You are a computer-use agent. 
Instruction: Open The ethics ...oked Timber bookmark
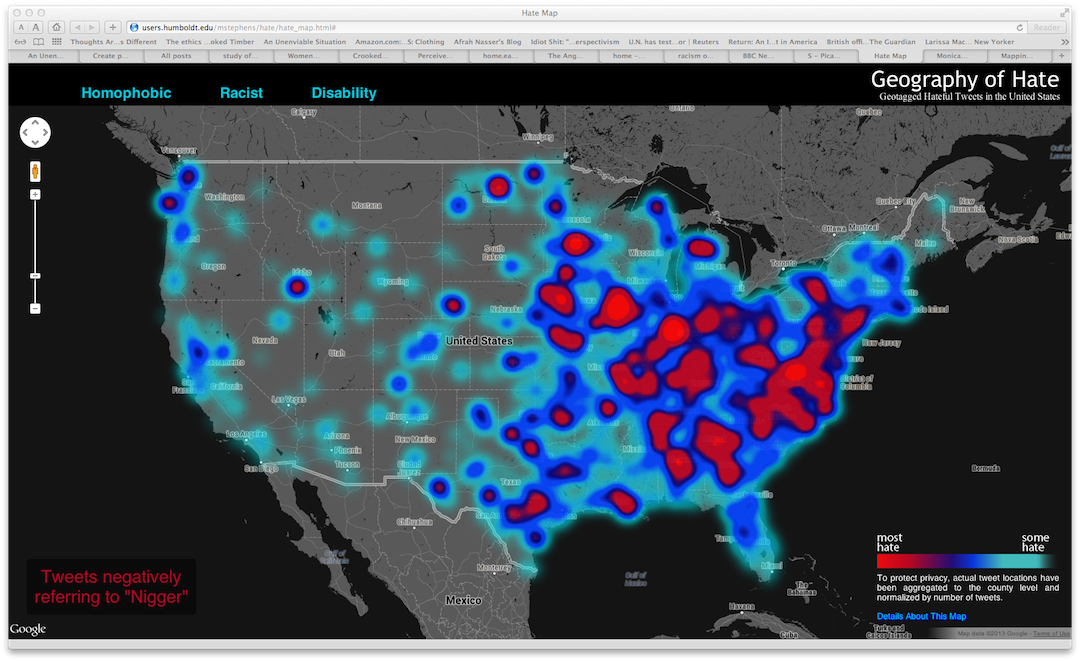210,42
